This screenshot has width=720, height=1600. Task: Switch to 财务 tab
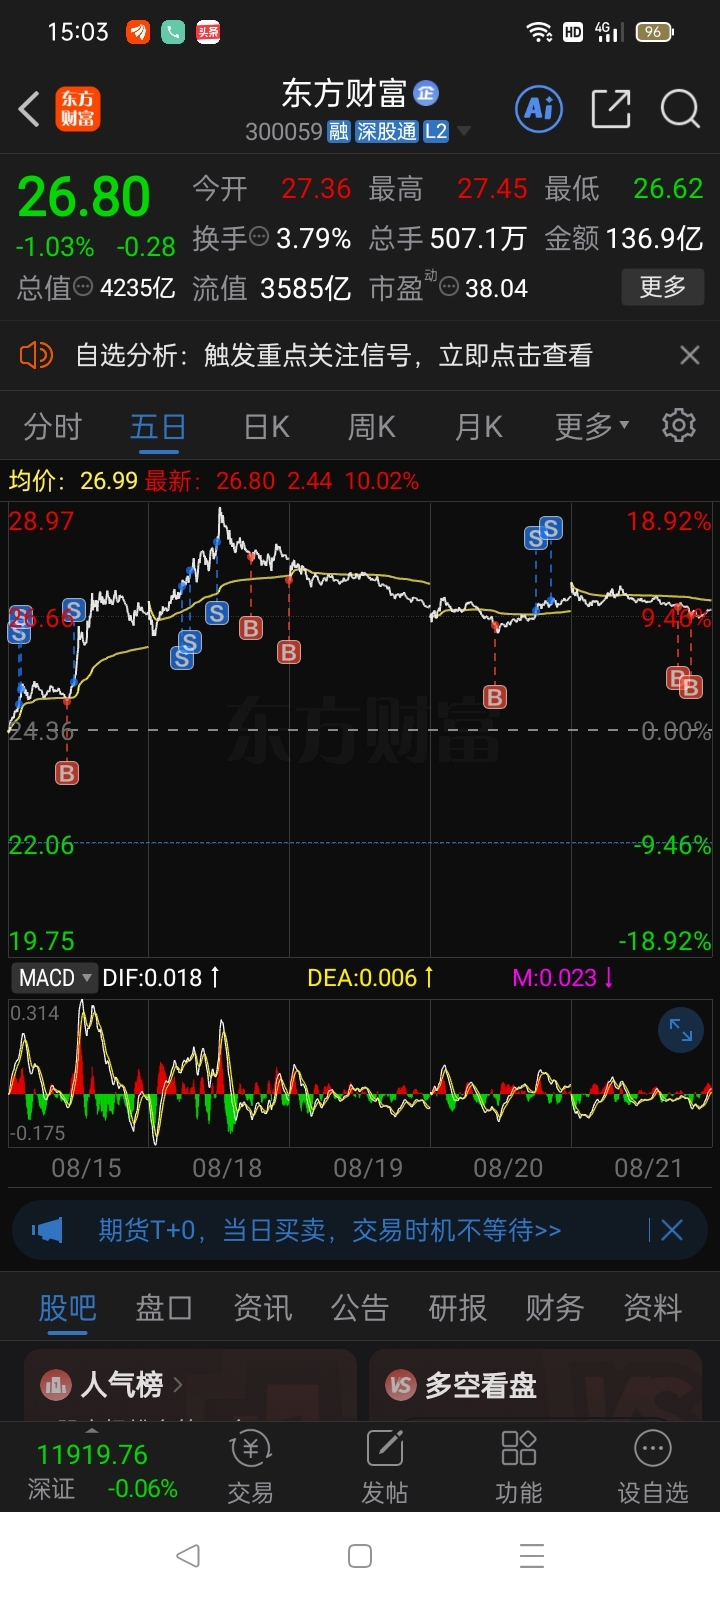point(555,1308)
